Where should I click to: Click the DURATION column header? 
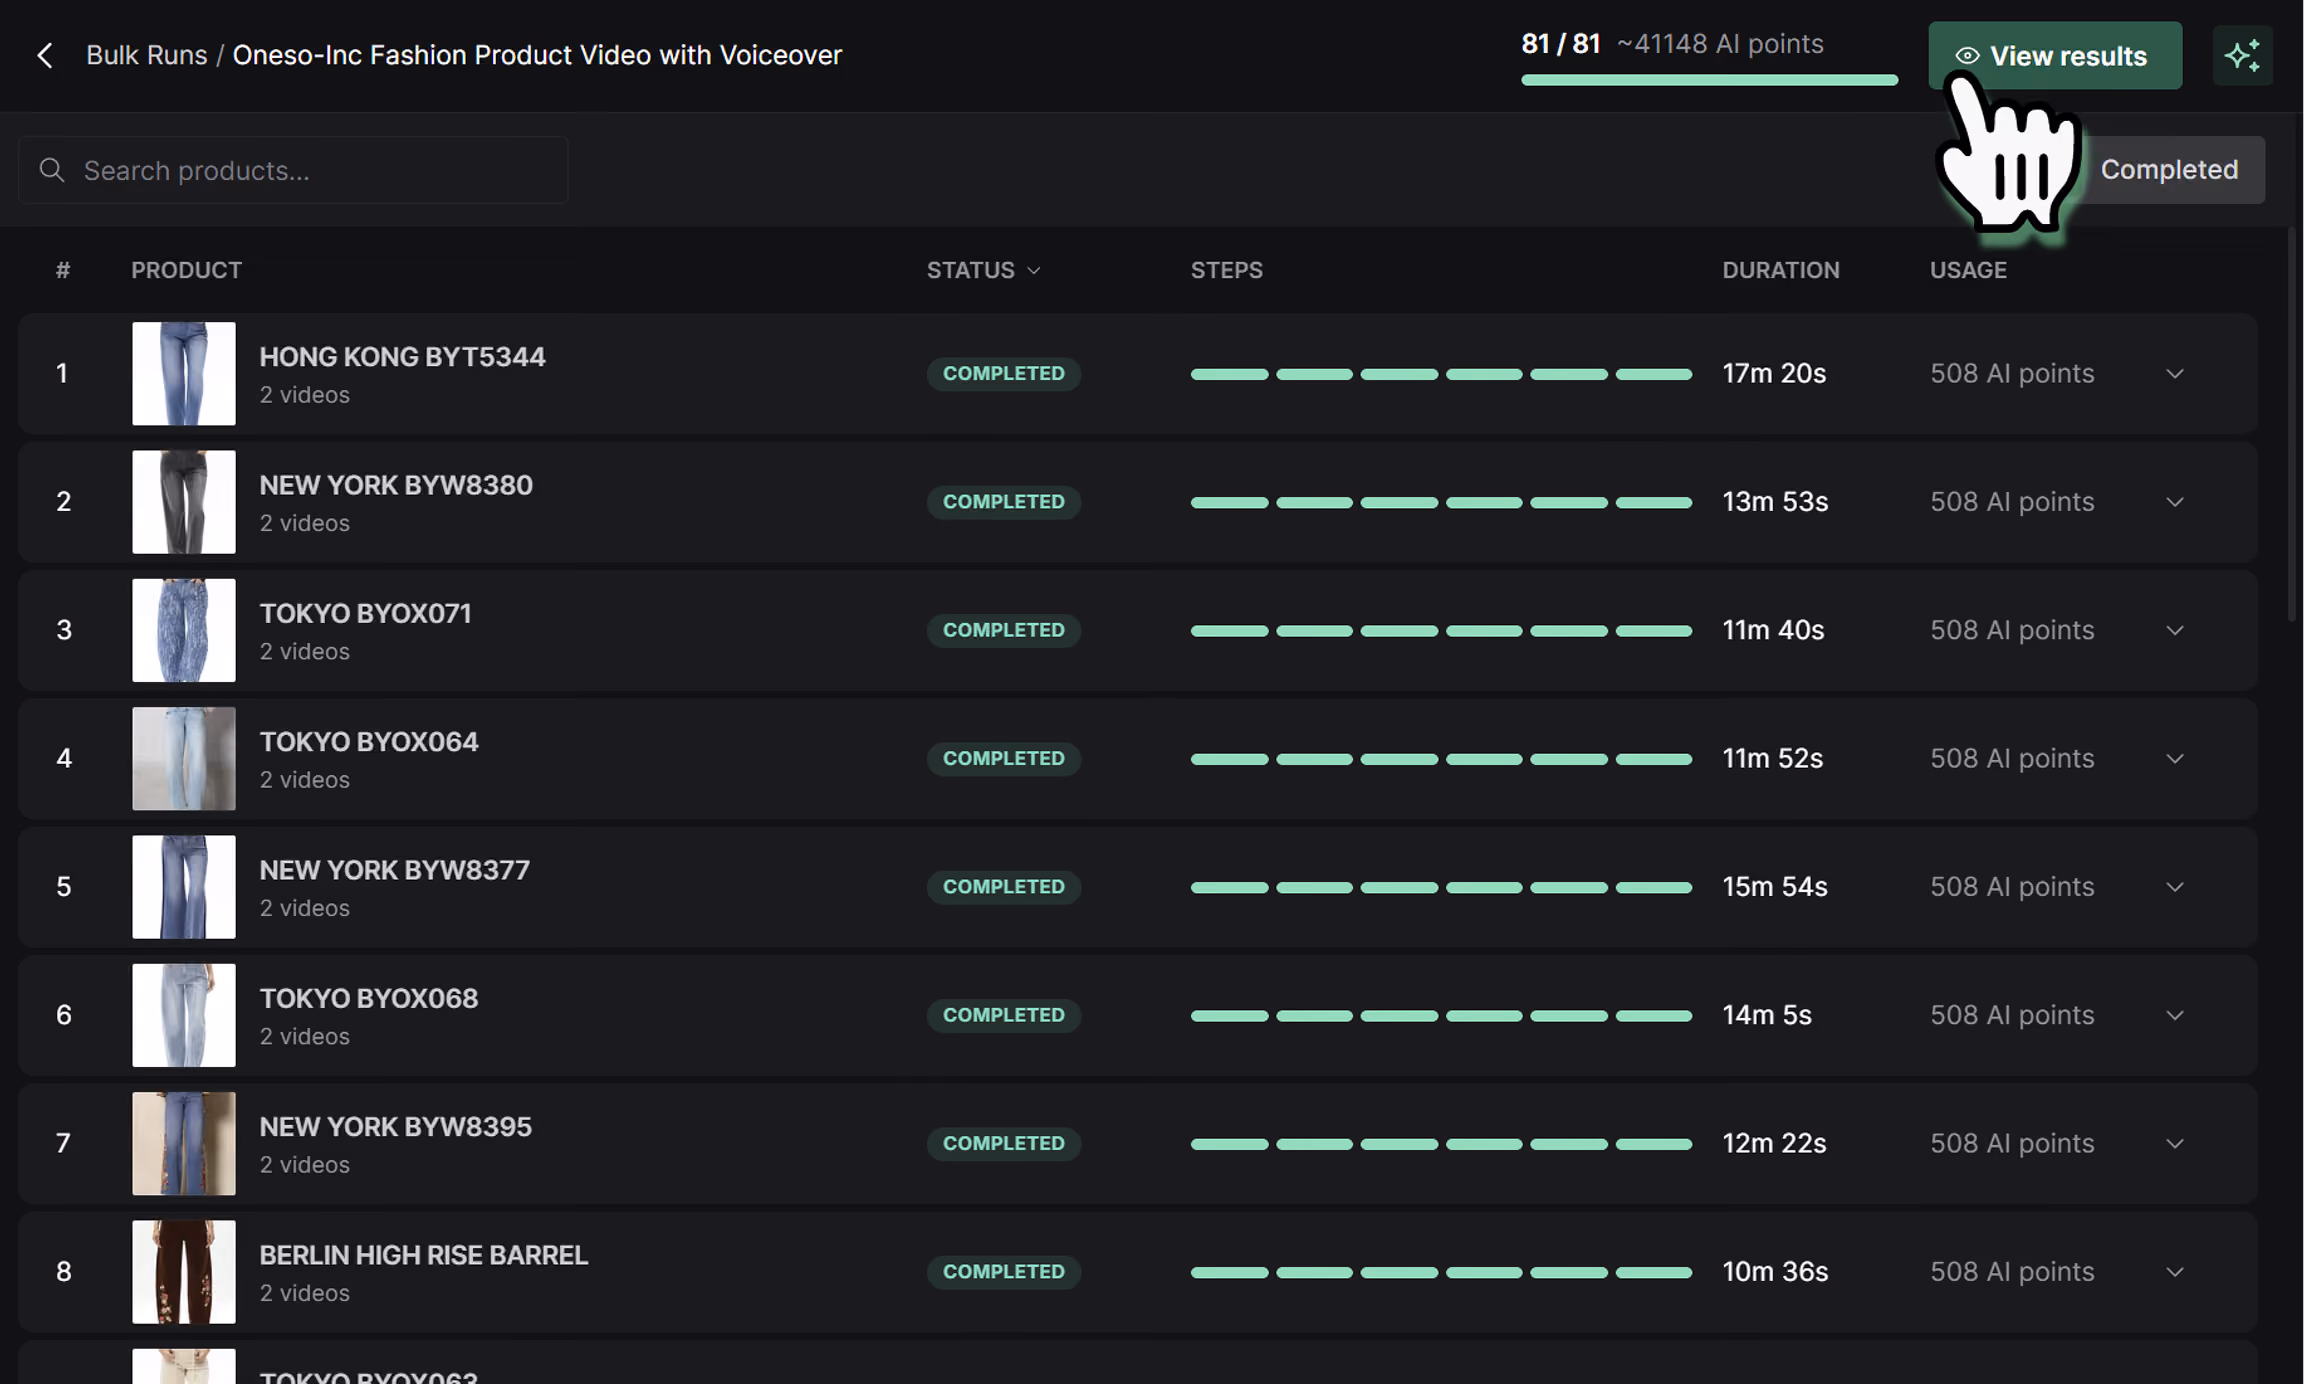[1780, 270]
